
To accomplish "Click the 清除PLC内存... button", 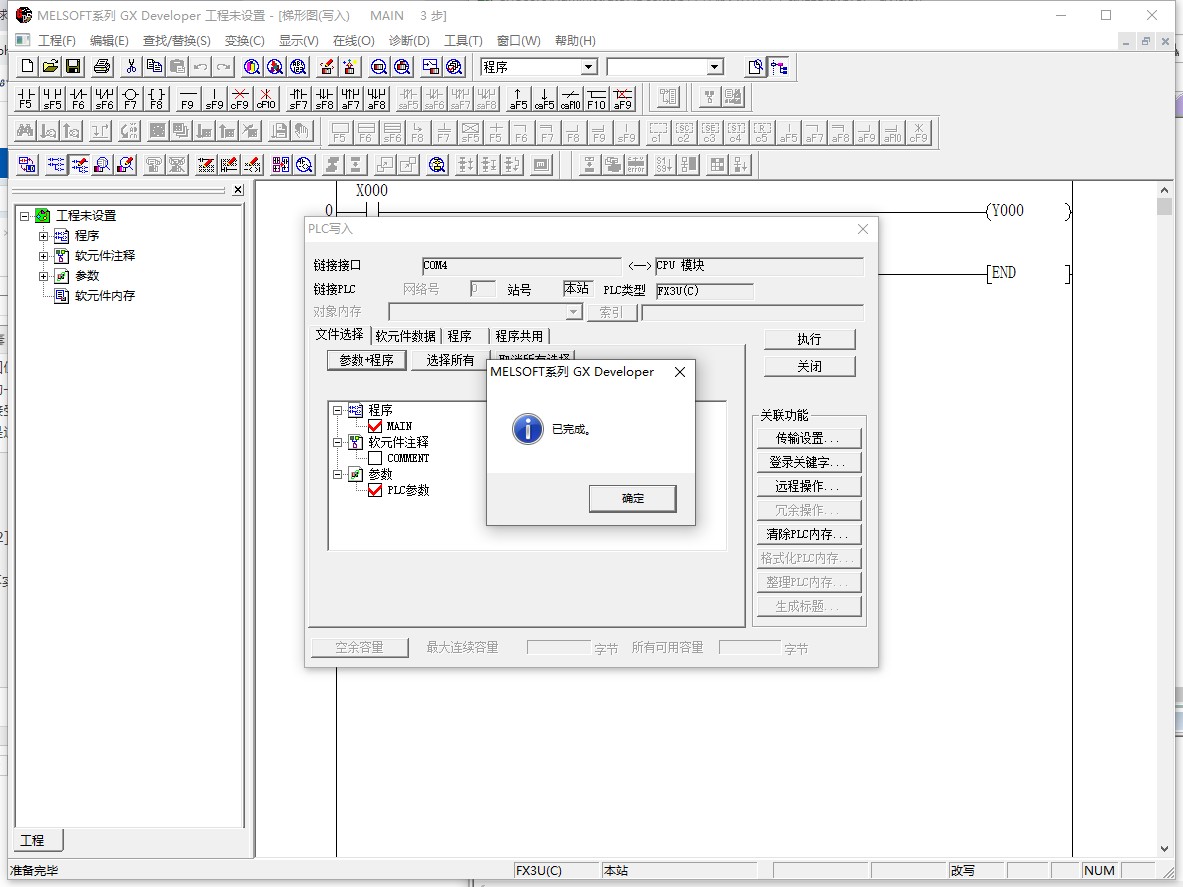I will click(809, 534).
